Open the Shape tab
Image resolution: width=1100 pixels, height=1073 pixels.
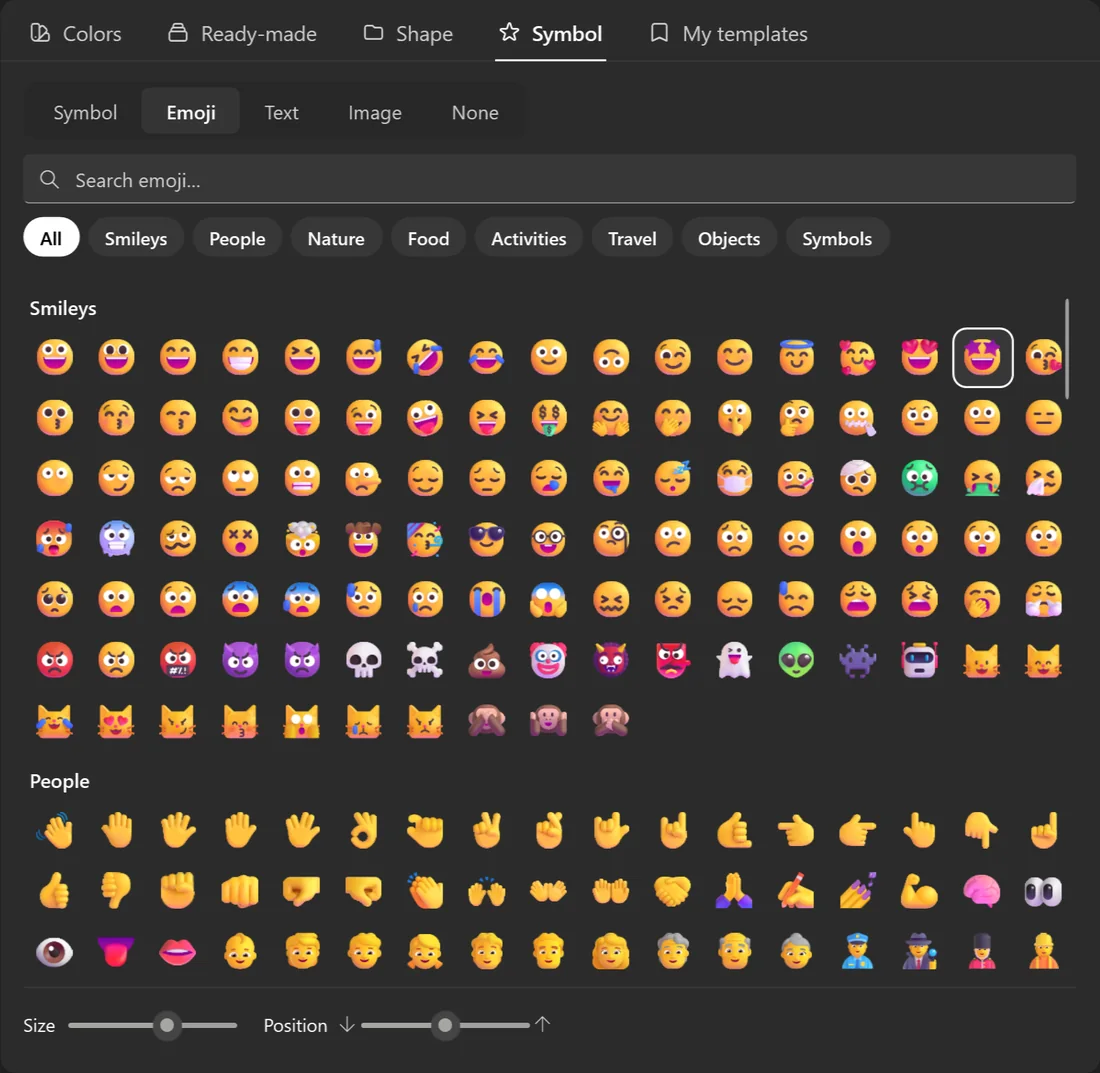408,34
